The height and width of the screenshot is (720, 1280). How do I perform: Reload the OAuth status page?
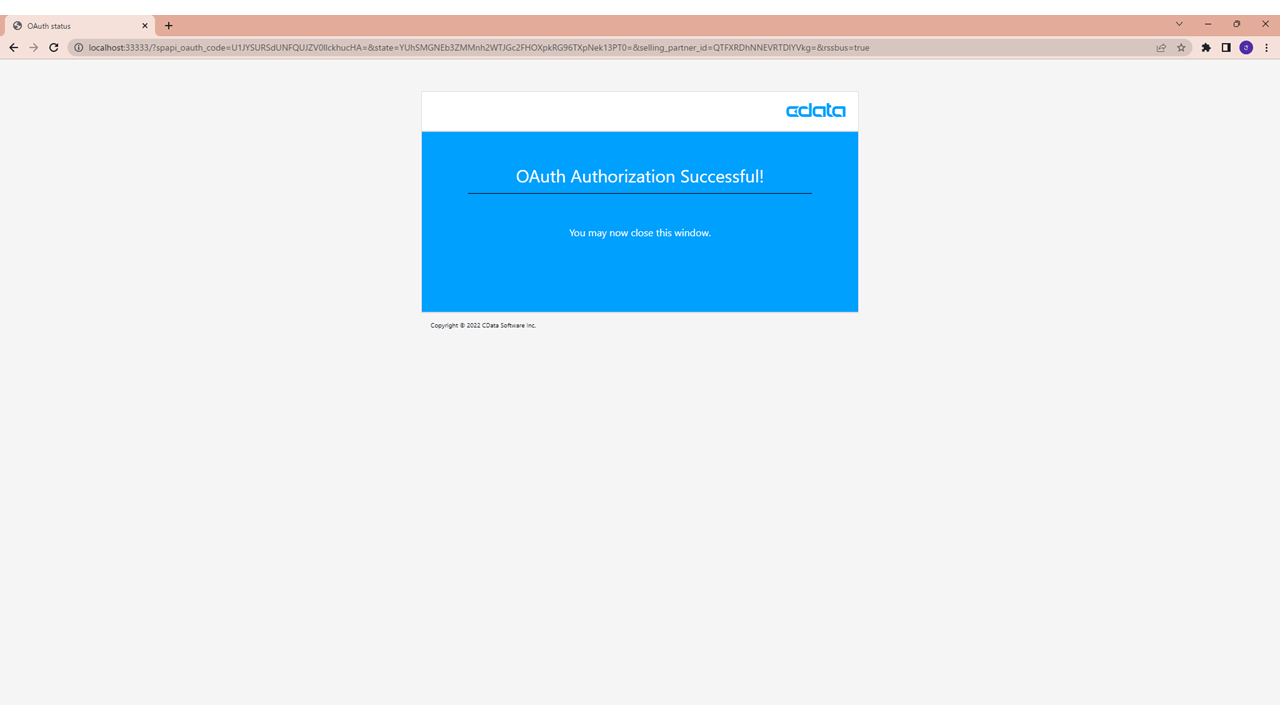(x=54, y=47)
